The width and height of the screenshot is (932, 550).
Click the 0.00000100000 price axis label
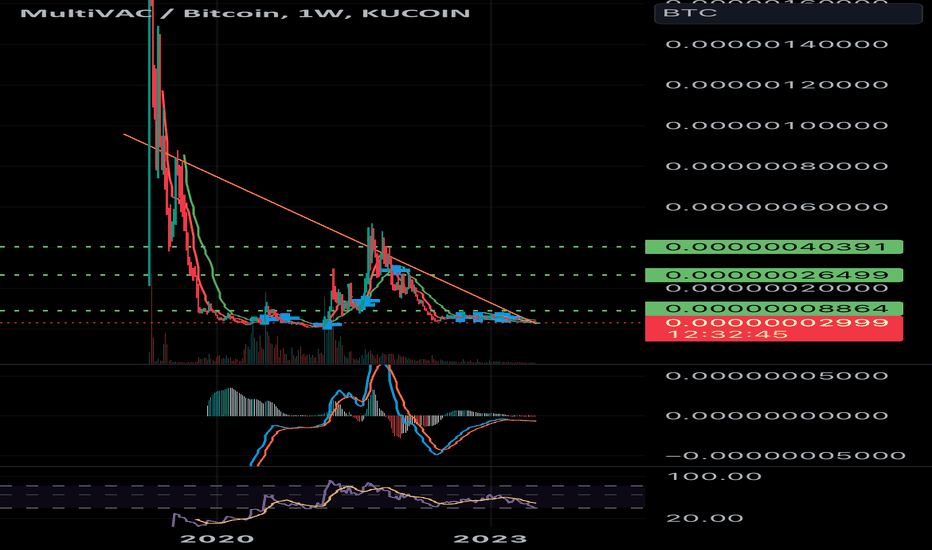point(777,125)
